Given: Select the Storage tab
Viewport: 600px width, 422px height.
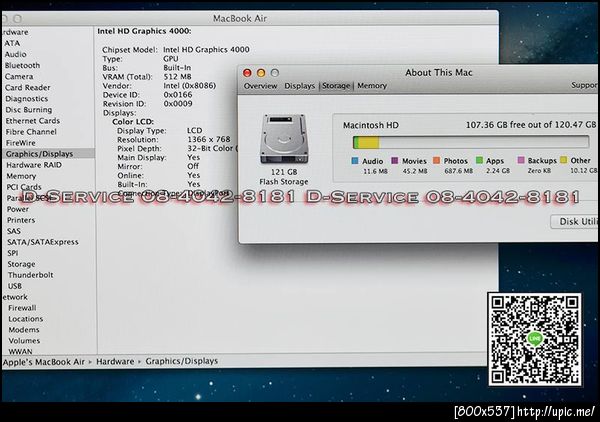Looking at the screenshot, I should pyautogui.click(x=336, y=86).
